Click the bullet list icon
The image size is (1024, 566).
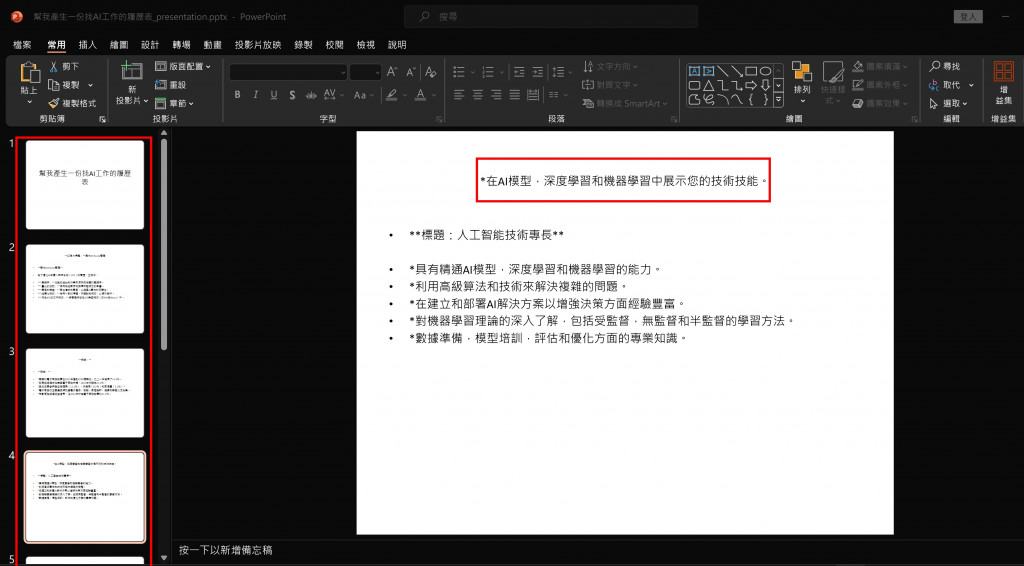pos(459,72)
